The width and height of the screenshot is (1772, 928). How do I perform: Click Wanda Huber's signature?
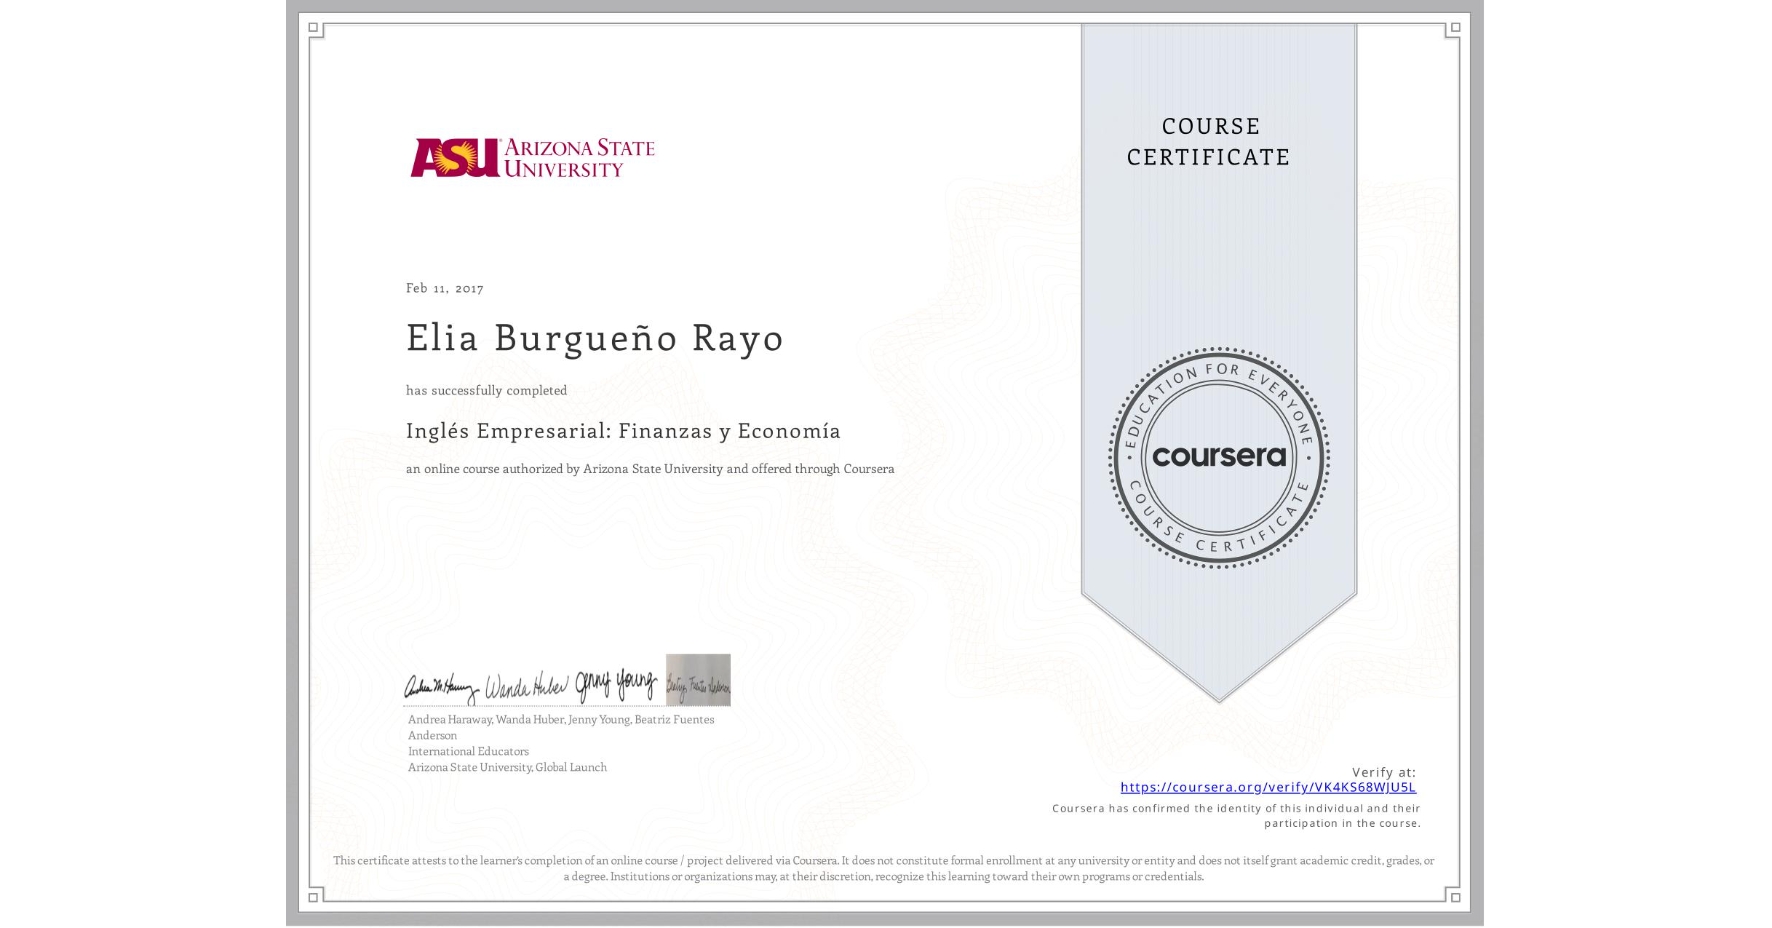click(x=526, y=687)
